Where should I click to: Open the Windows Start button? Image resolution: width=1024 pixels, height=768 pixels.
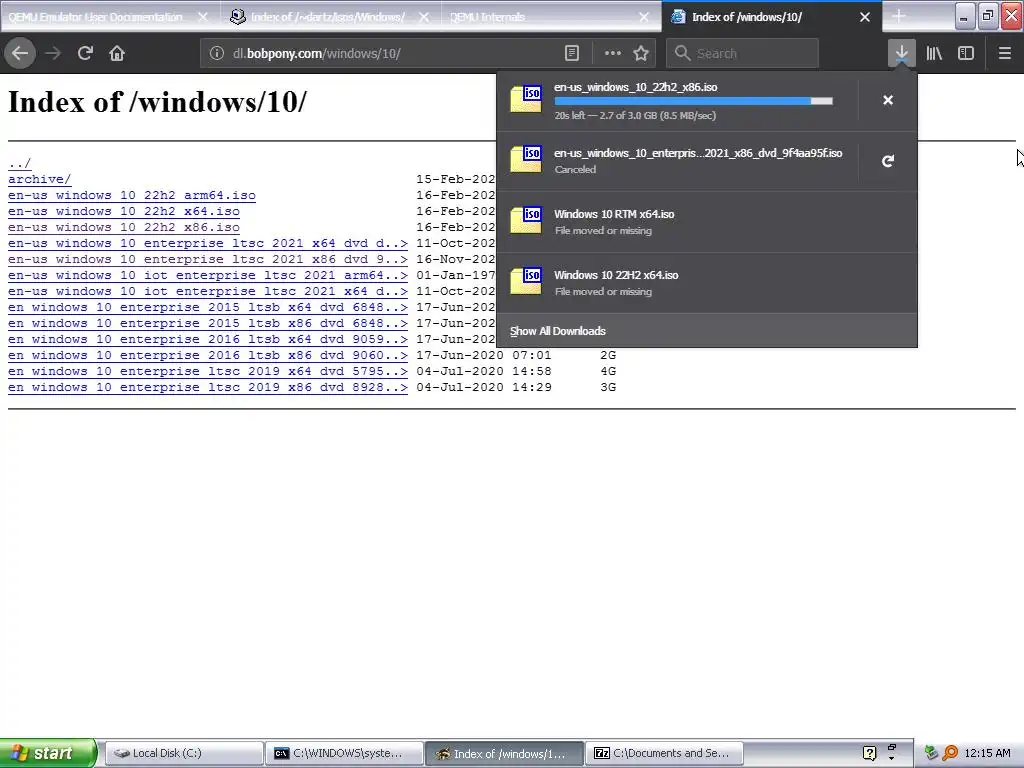click(48, 753)
